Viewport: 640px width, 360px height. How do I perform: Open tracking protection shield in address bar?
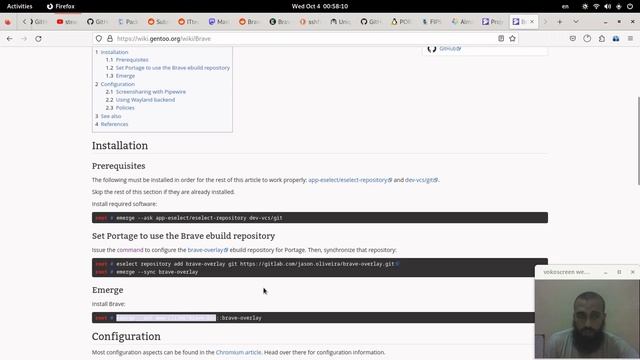coord(99,38)
